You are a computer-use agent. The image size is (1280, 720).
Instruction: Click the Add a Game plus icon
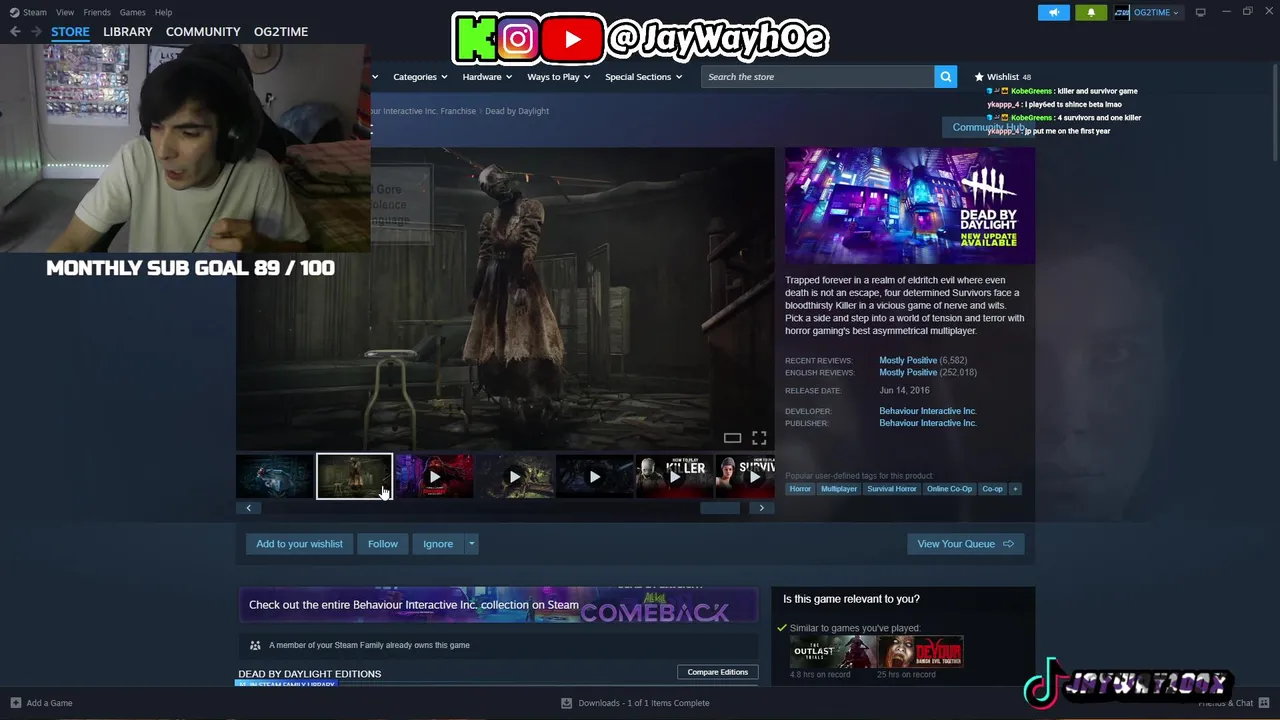point(15,703)
